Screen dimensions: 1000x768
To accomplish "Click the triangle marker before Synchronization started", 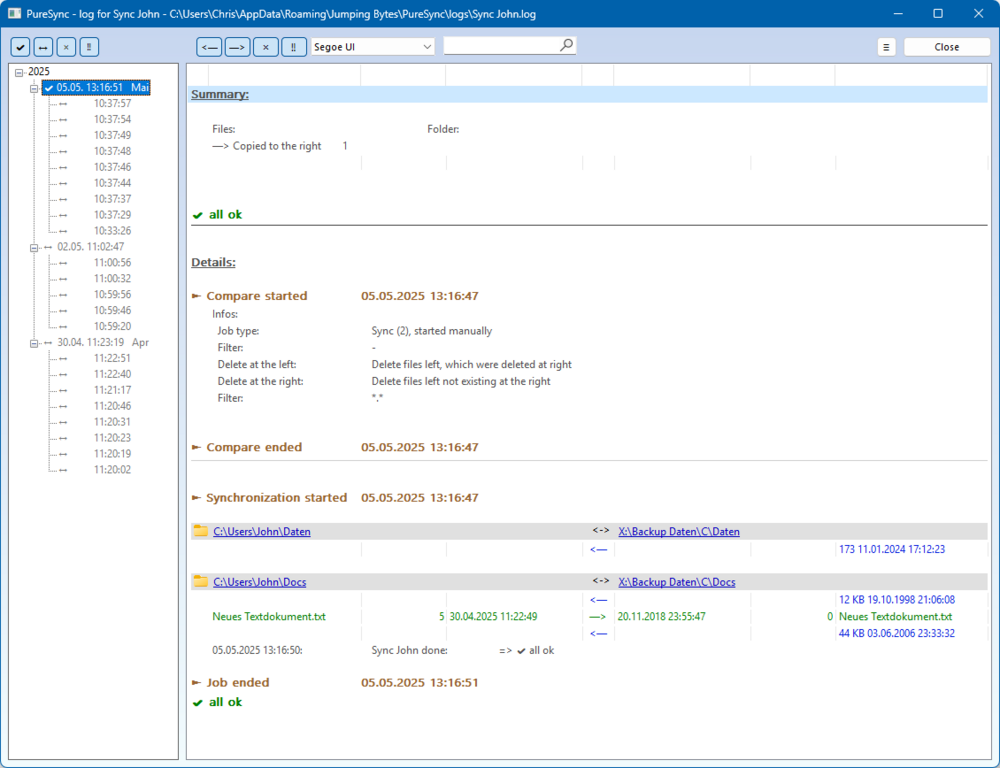I will [196, 498].
